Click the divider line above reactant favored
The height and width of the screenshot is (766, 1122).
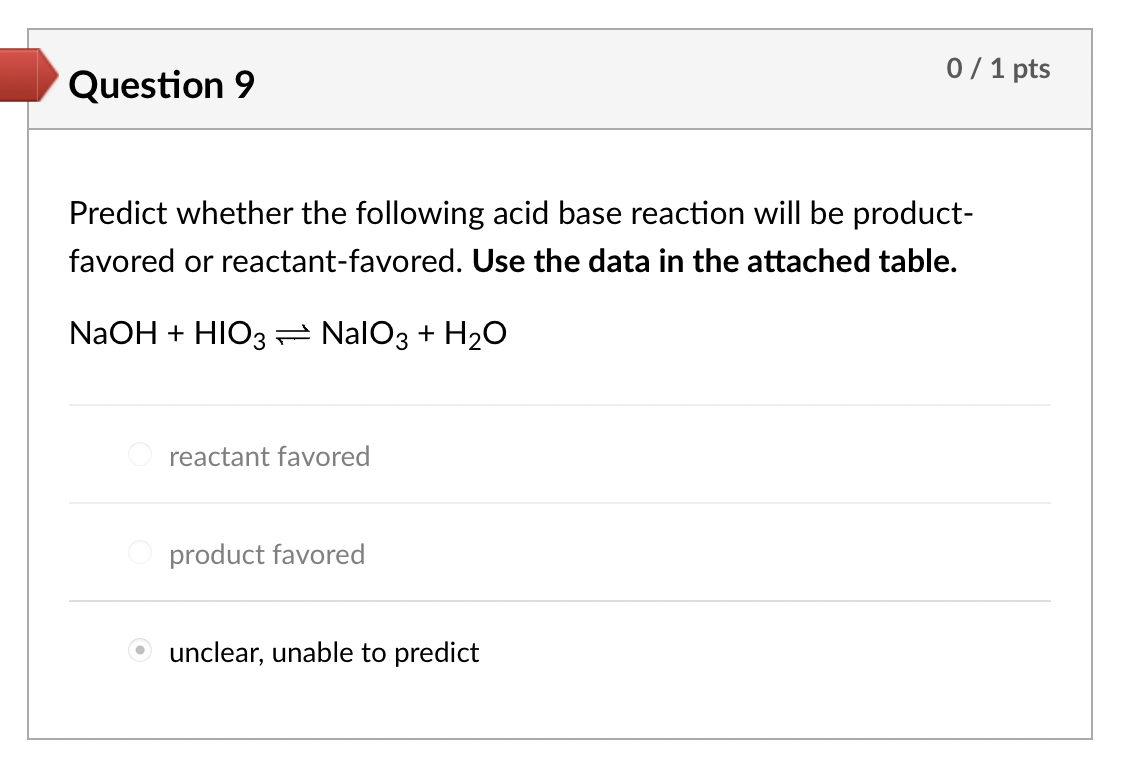pos(560,404)
